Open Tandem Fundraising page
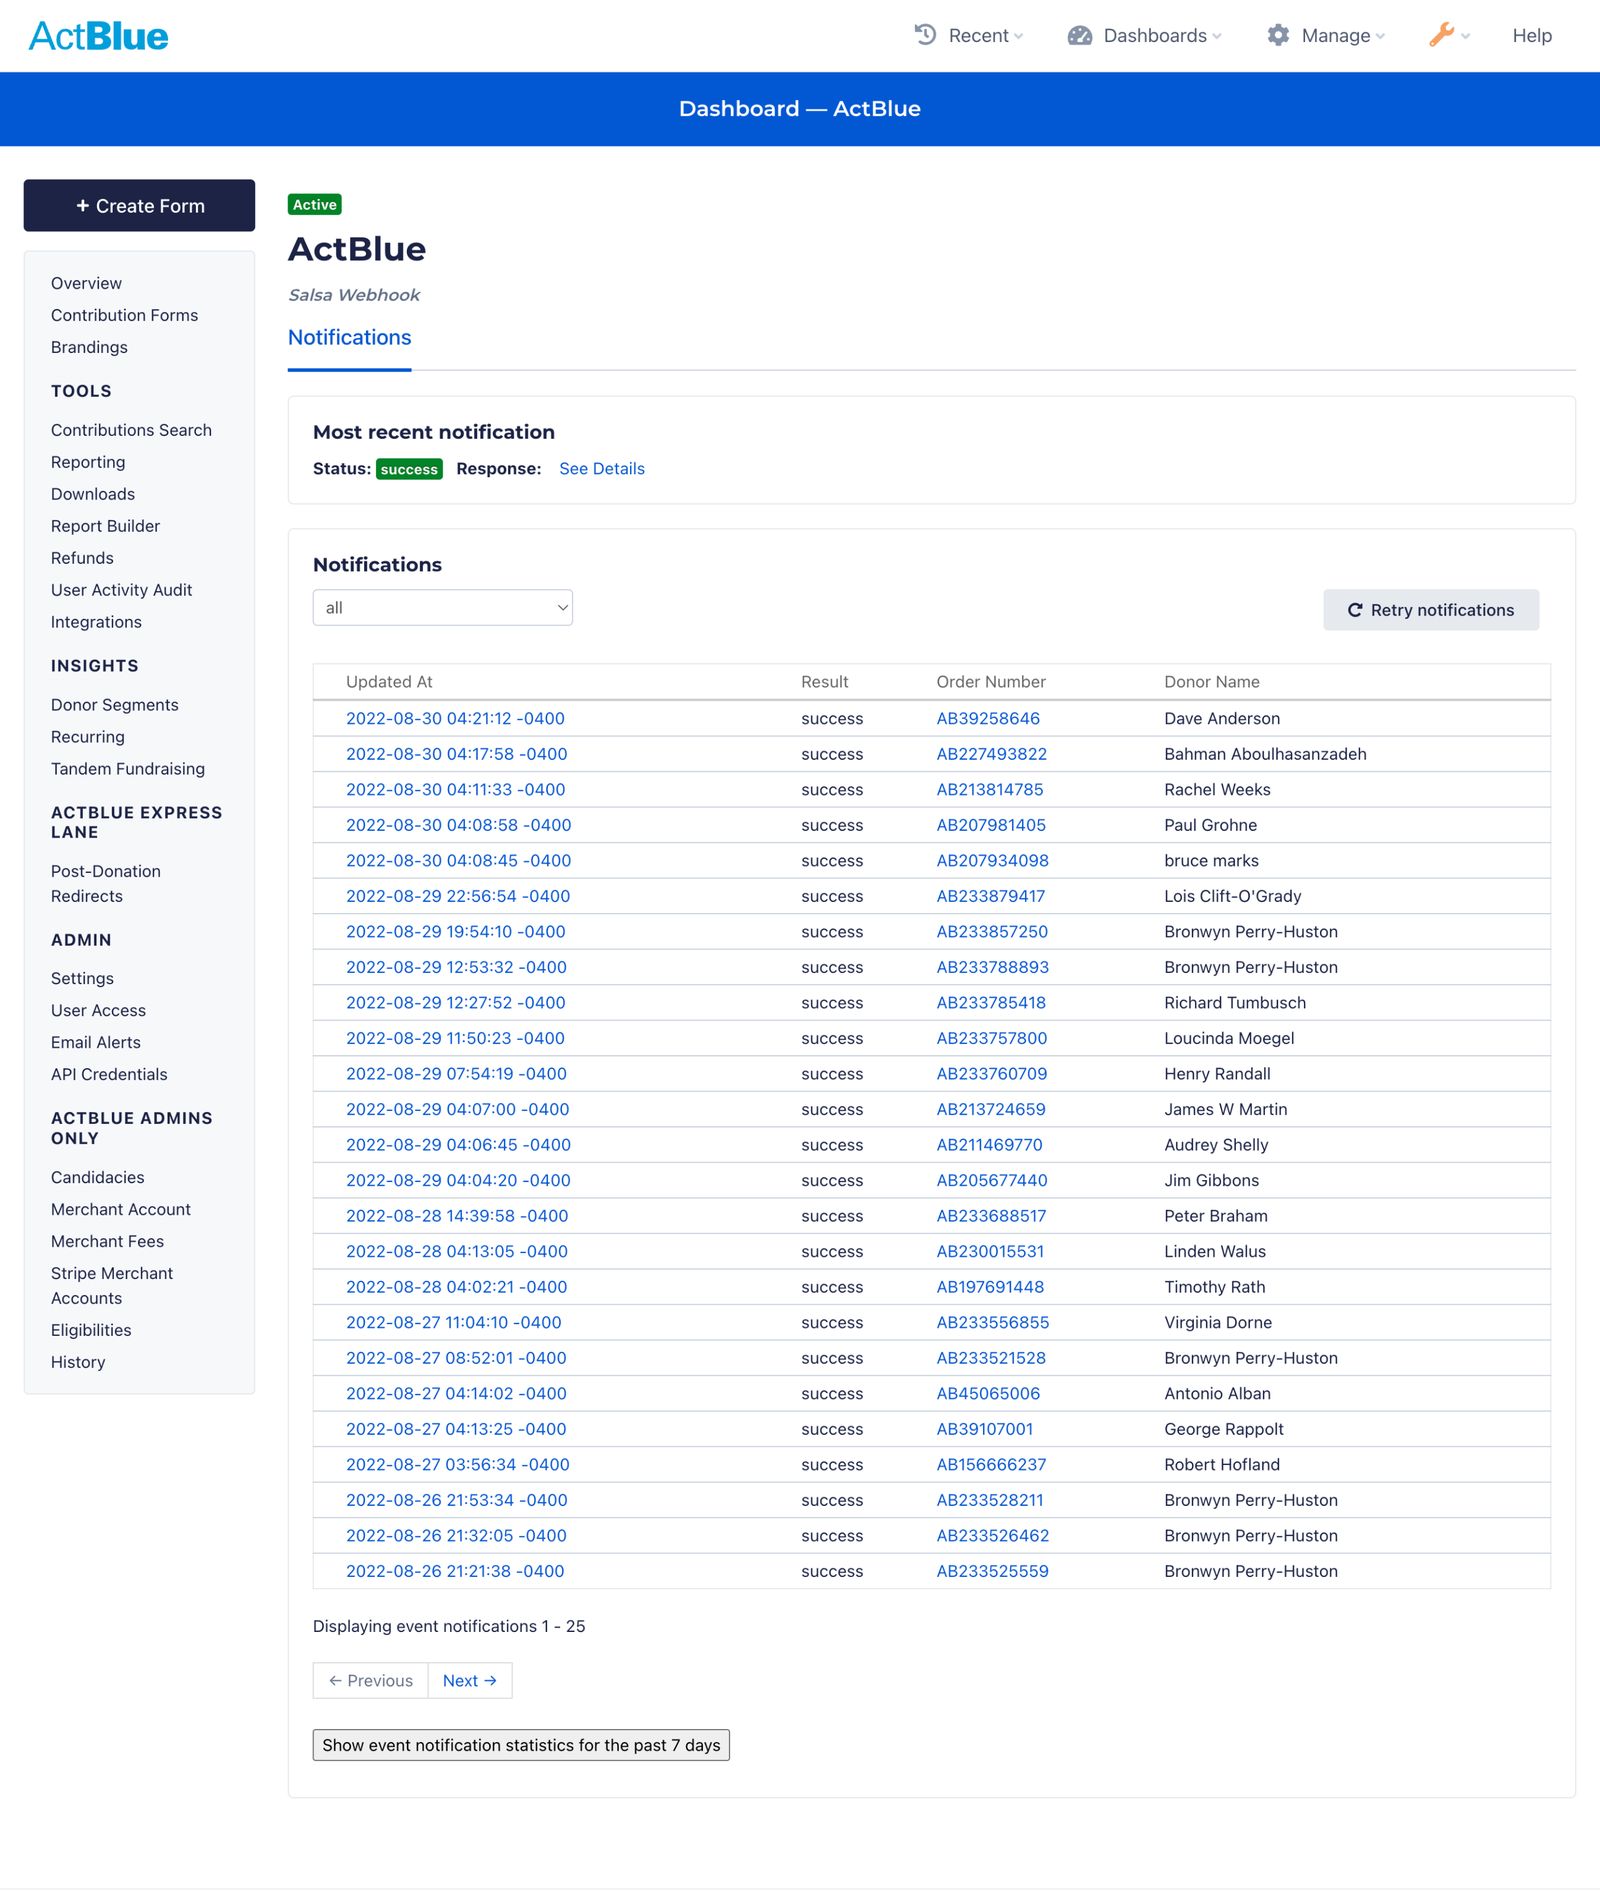Viewport: 1600px width, 1895px height. pyautogui.click(x=127, y=770)
